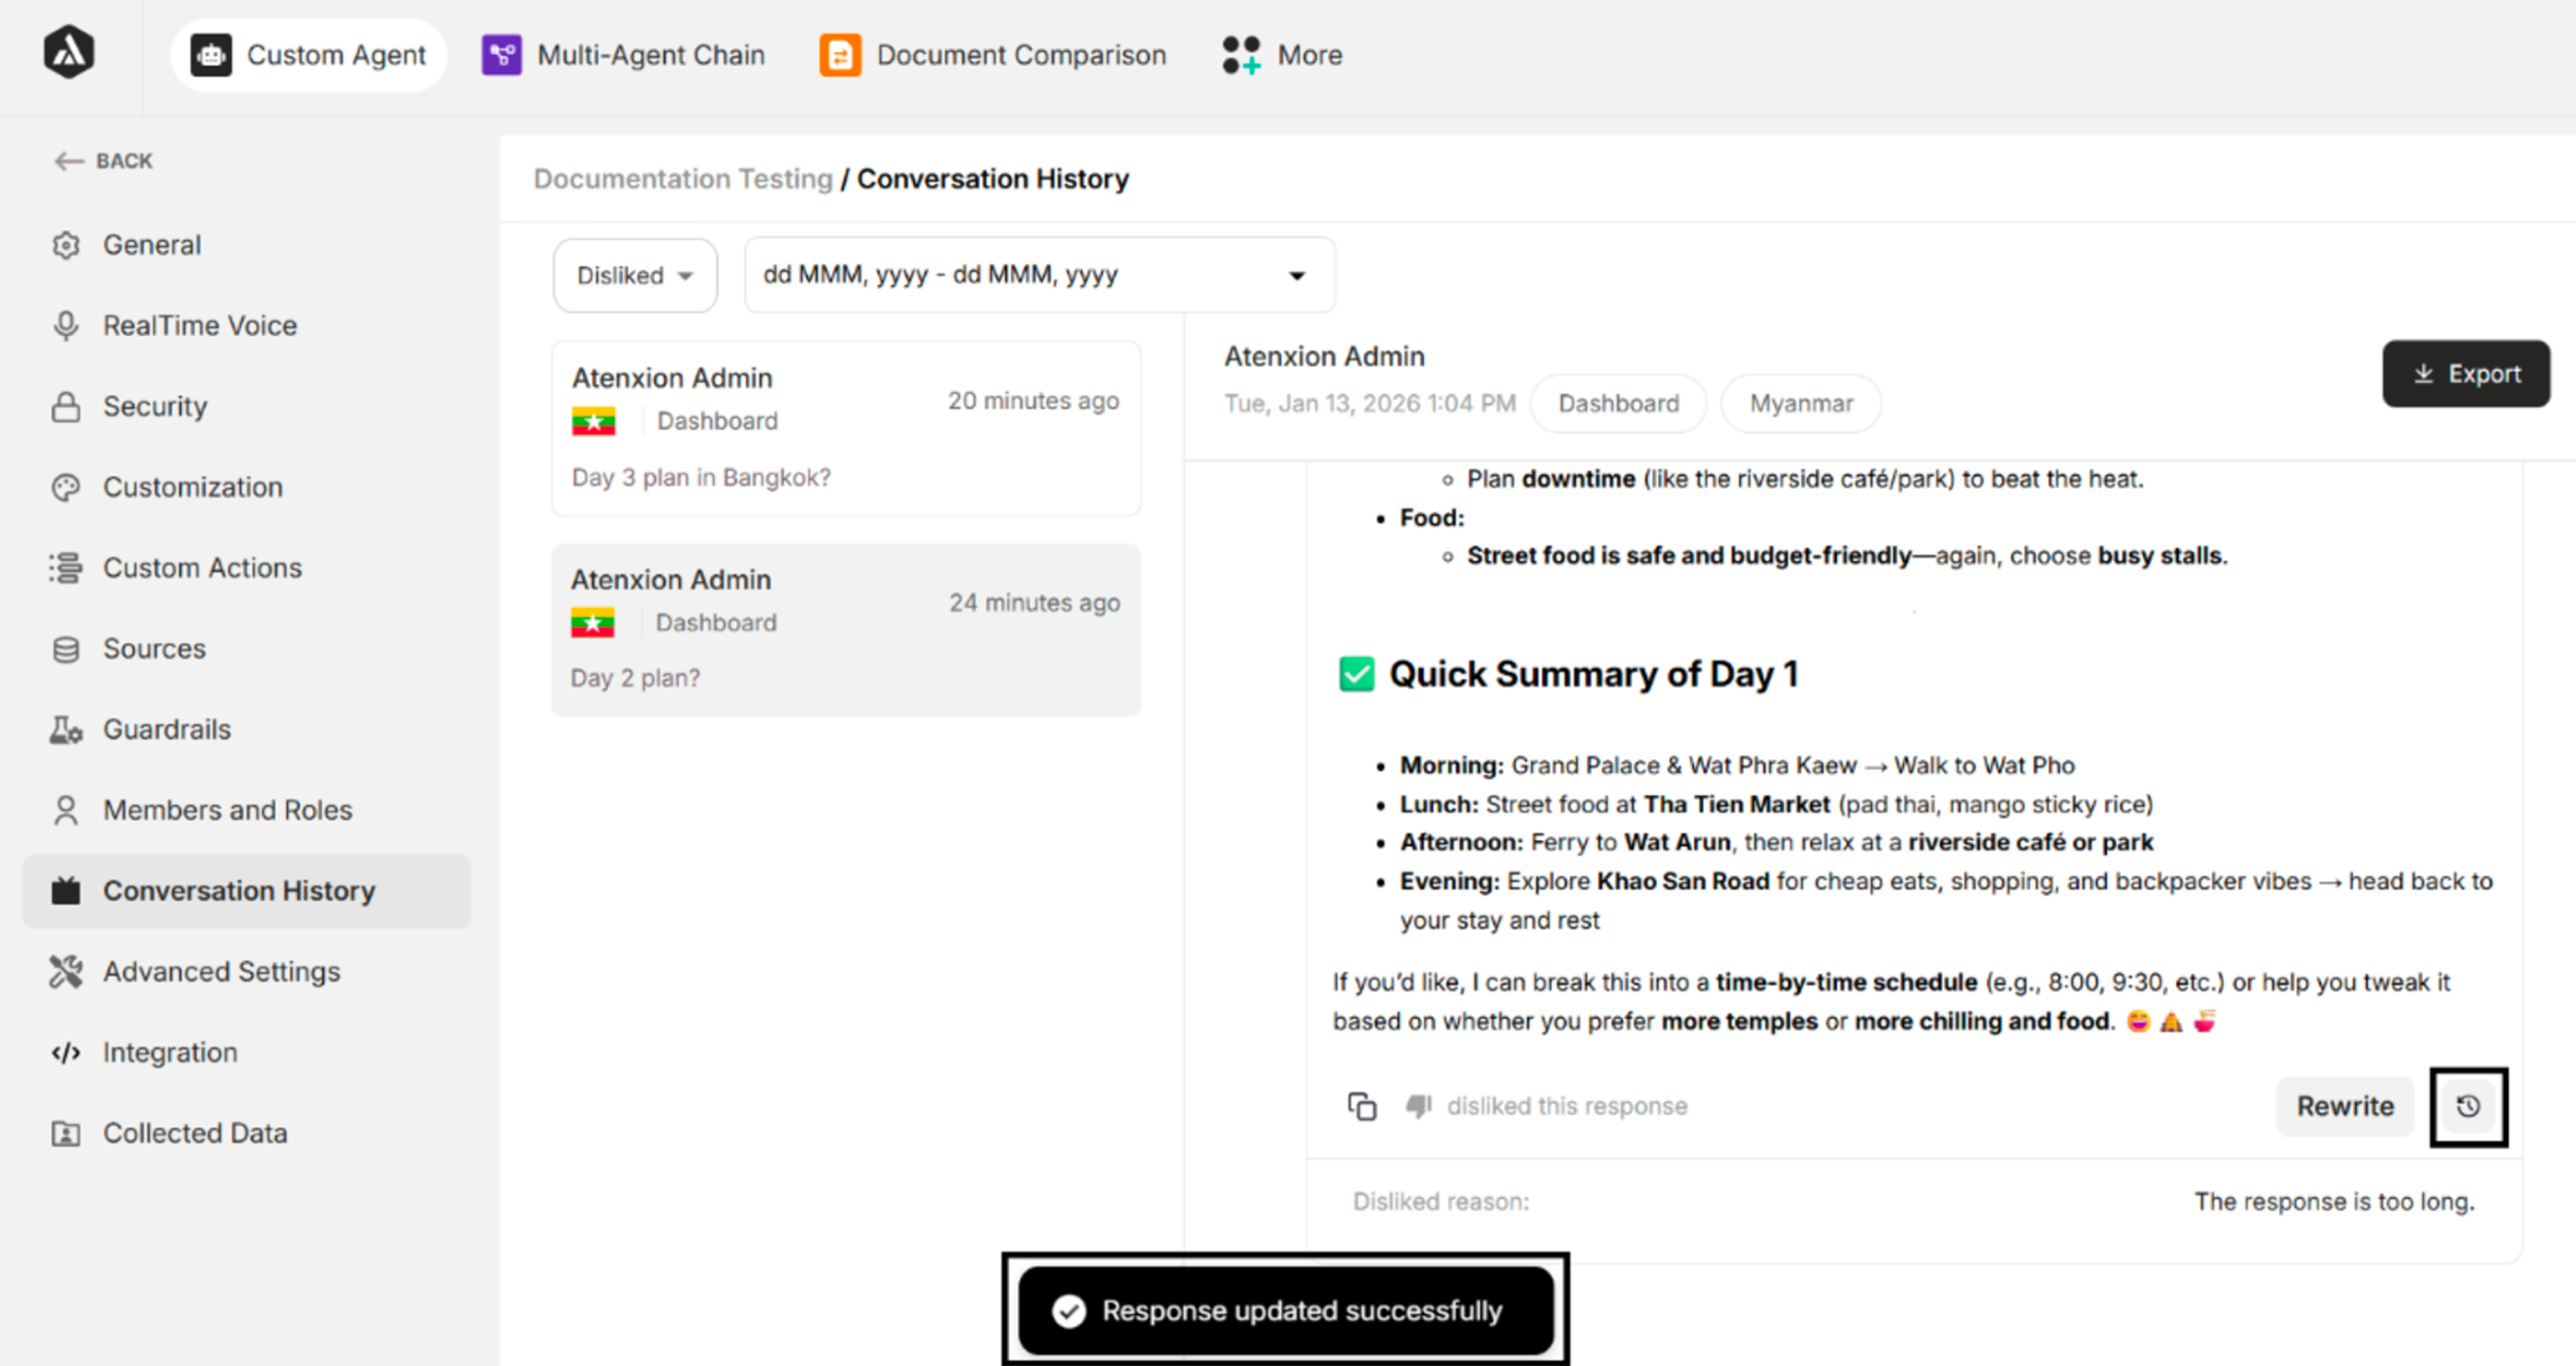
Task: Click the restore response history icon beside Rewrite
Action: (x=2468, y=1106)
